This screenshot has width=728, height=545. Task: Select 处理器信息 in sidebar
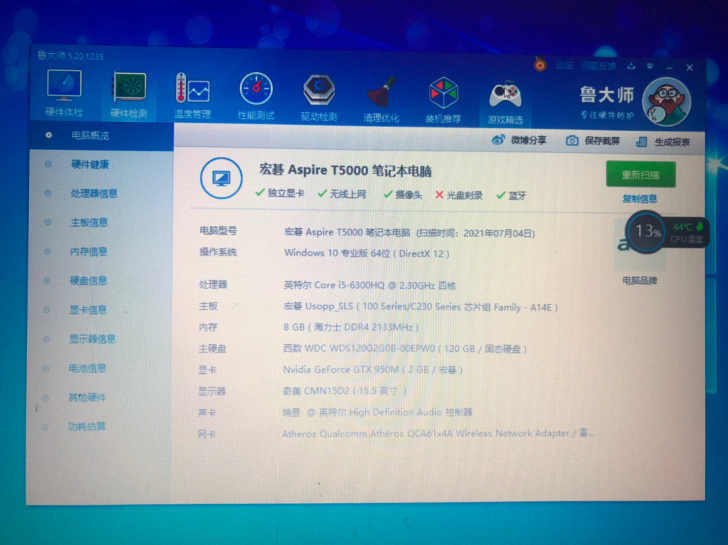click(94, 194)
